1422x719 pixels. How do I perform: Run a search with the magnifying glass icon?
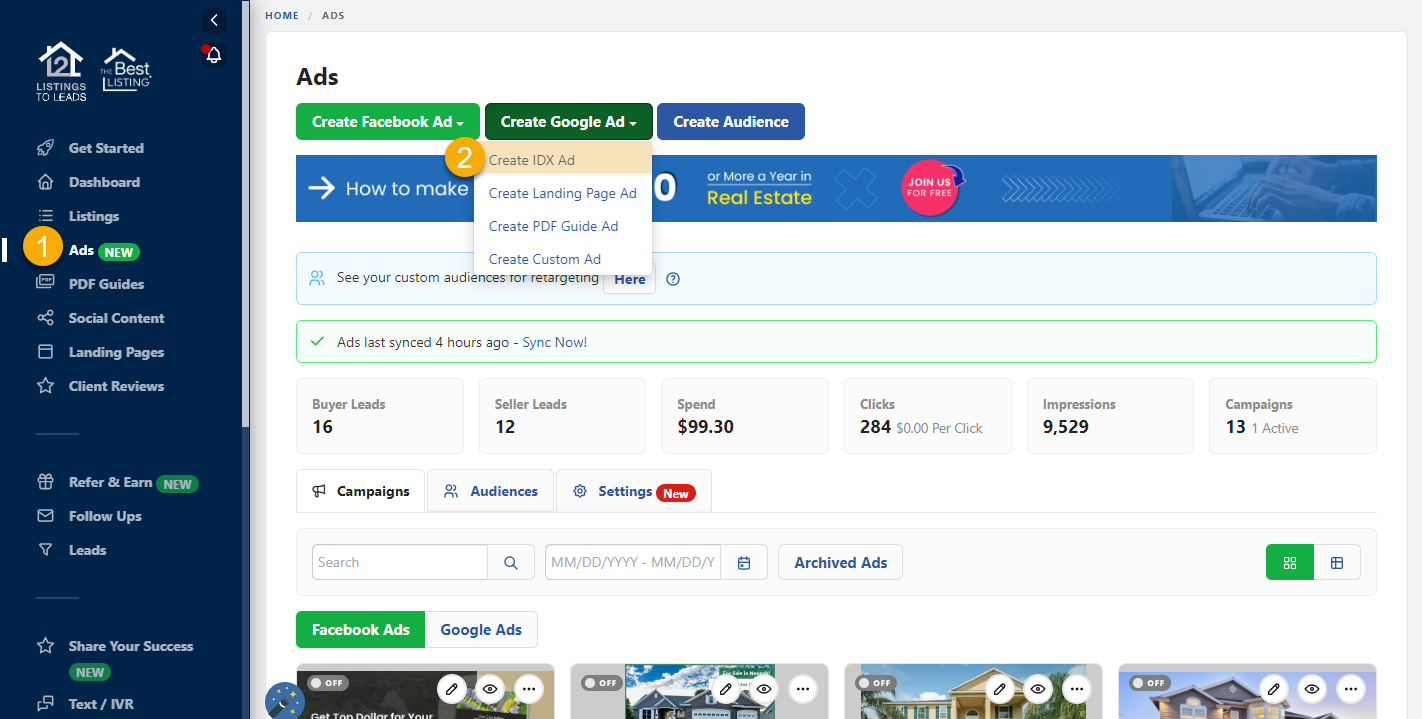pyautogui.click(x=511, y=562)
